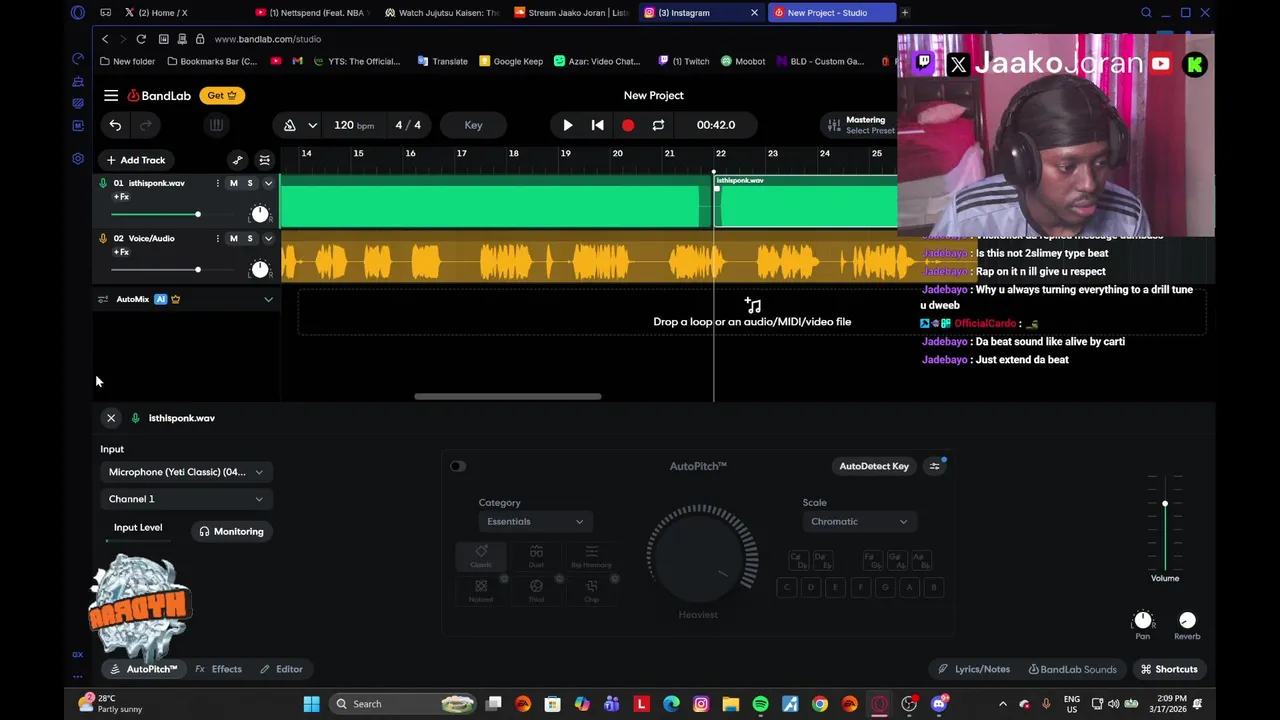Expand the Voice/Audio track chevron
This screenshot has width=1280, height=720.
click(x=268, y=238)
